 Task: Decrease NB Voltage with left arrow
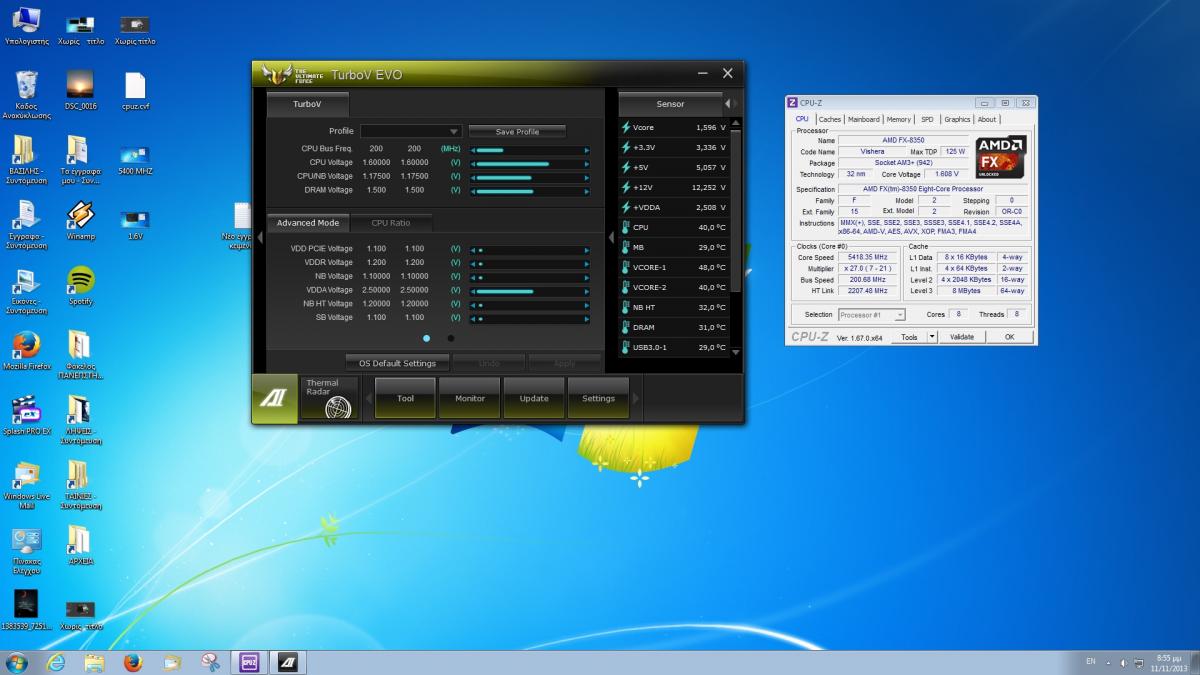pos(473,276)
